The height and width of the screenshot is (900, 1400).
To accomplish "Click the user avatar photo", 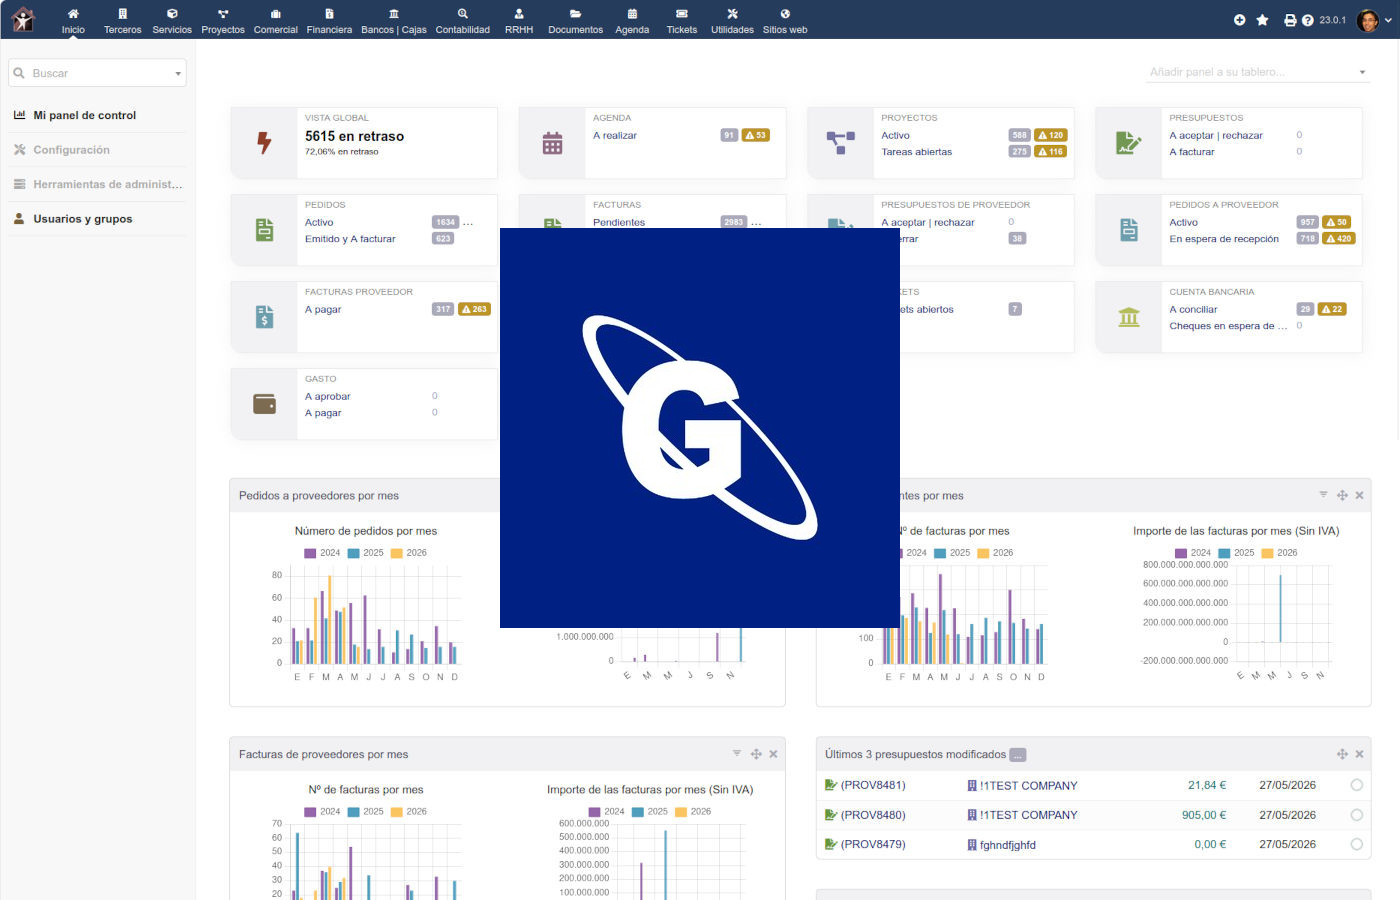I will pyautogui.click(x=1368, y=20).
